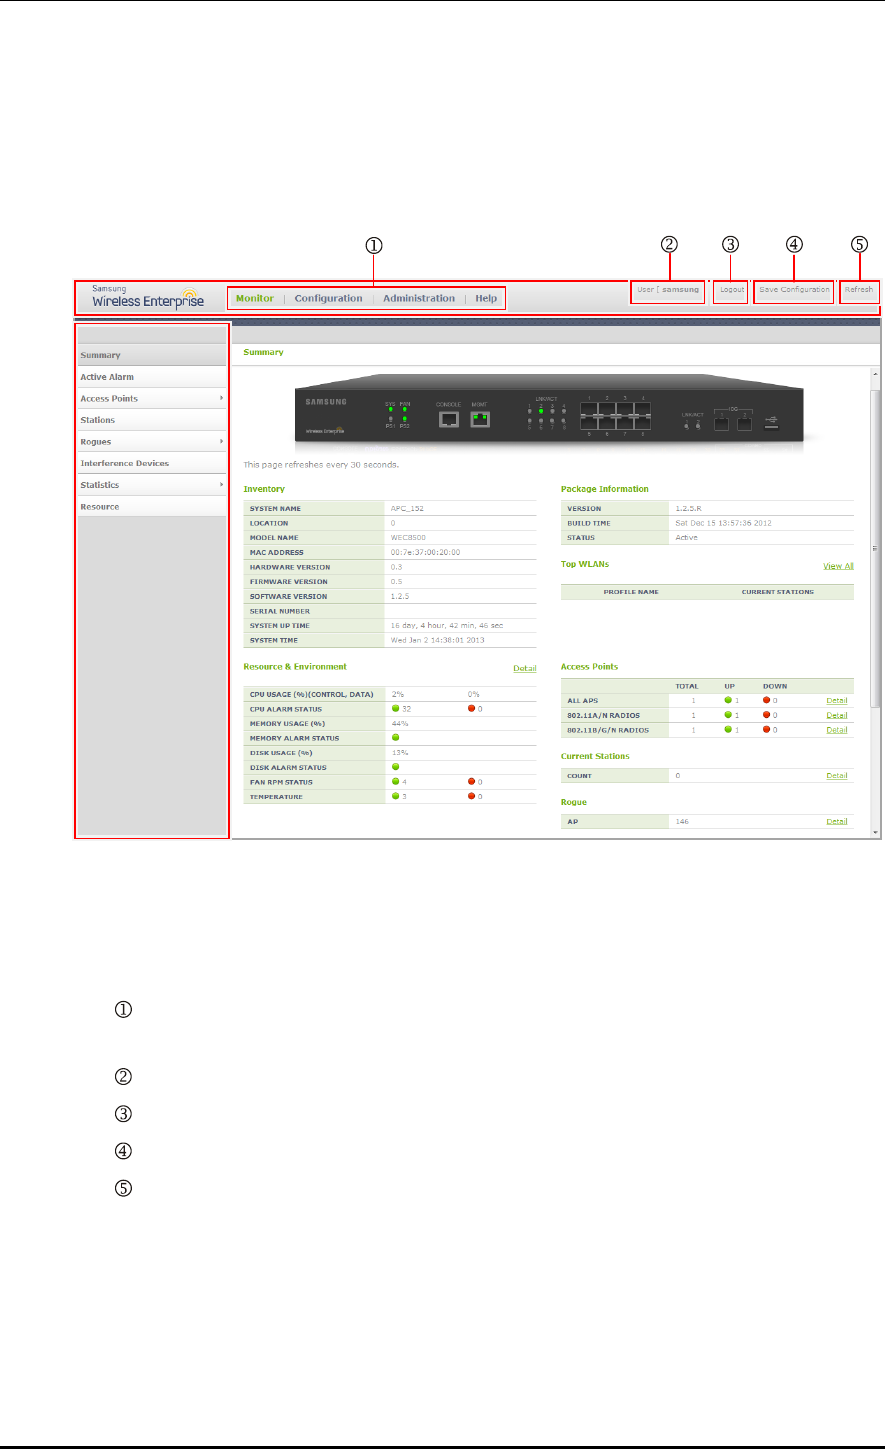The image size is (885, 1449).
Task: Click the CONSOLE port on device image
Action: (447, 419)
